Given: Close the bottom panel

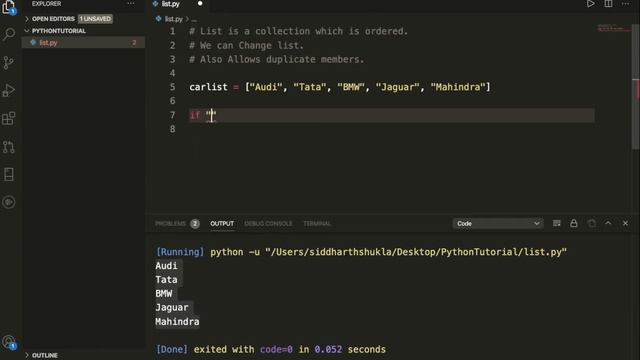Looking at the screenshot, I should click(x=625, y=223).
